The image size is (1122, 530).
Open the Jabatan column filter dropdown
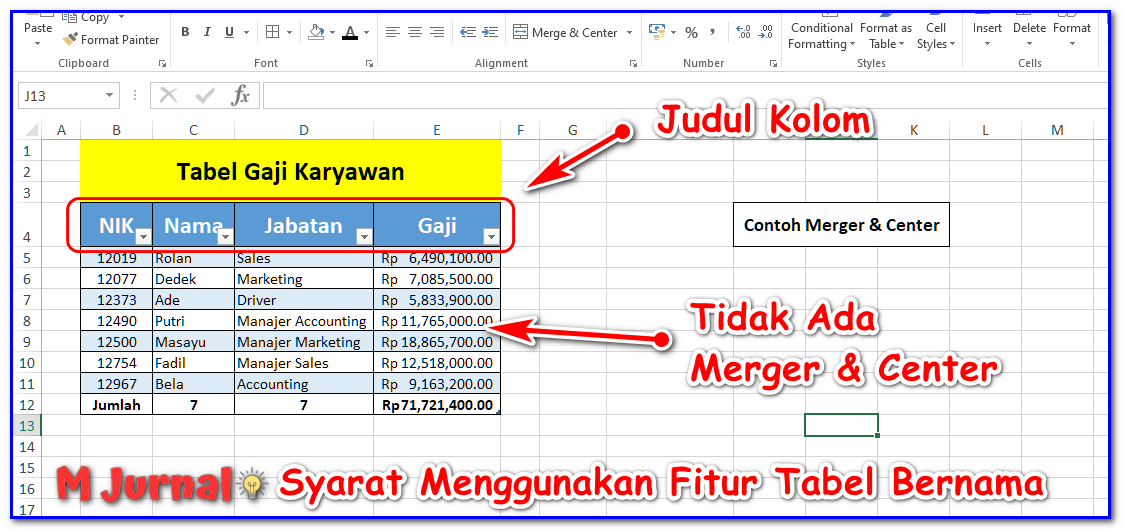coord(364,236)
